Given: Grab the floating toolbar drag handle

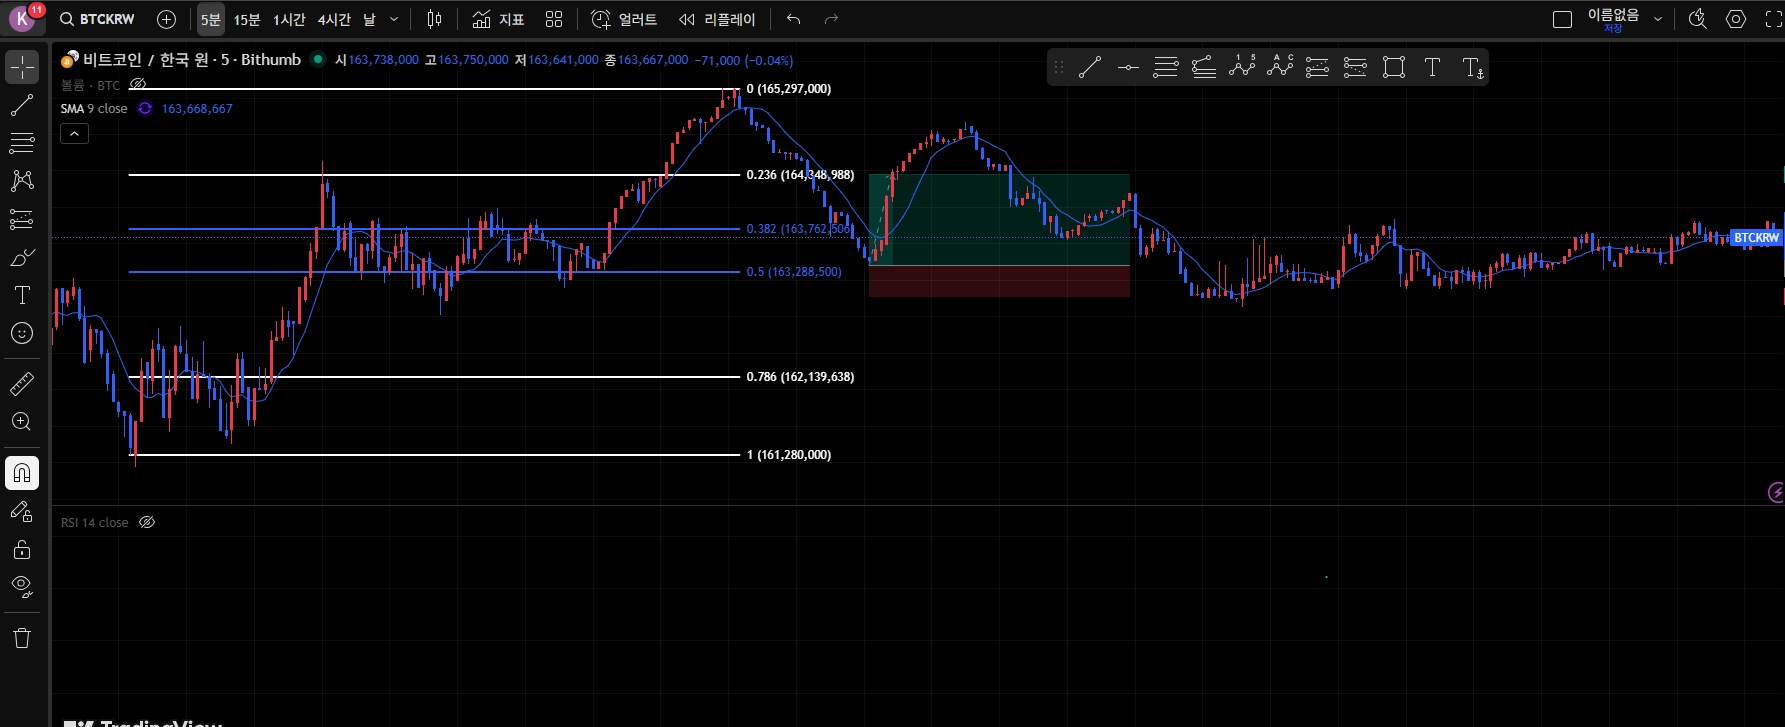Looking at the screenshot, I should coord(1059,67).
